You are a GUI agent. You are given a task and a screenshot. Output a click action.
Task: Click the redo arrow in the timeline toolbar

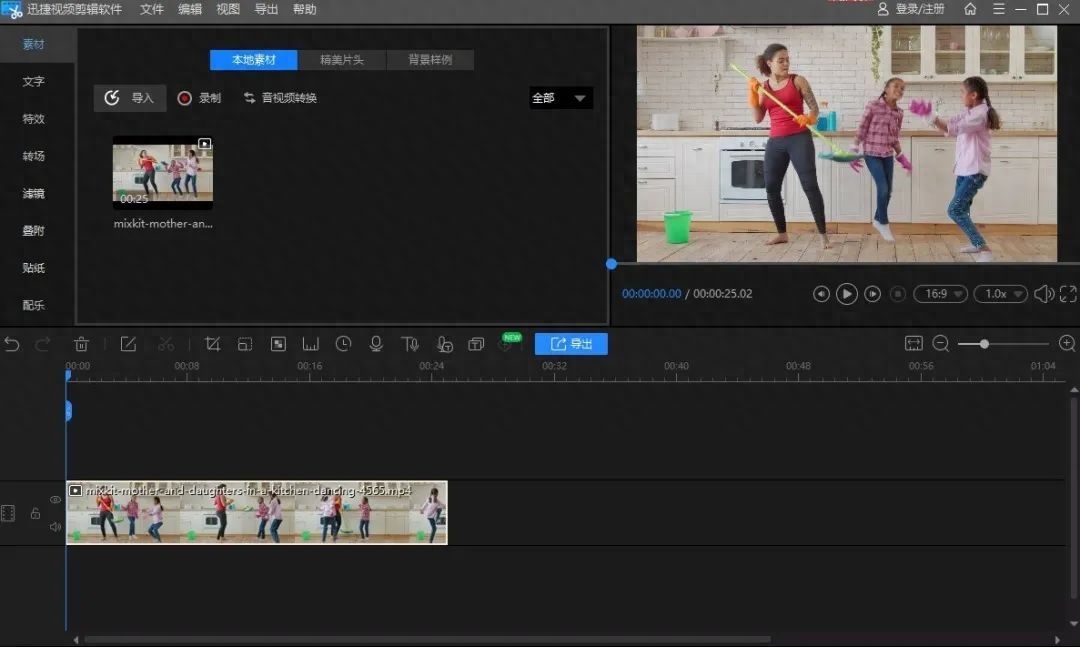(43, 344)
